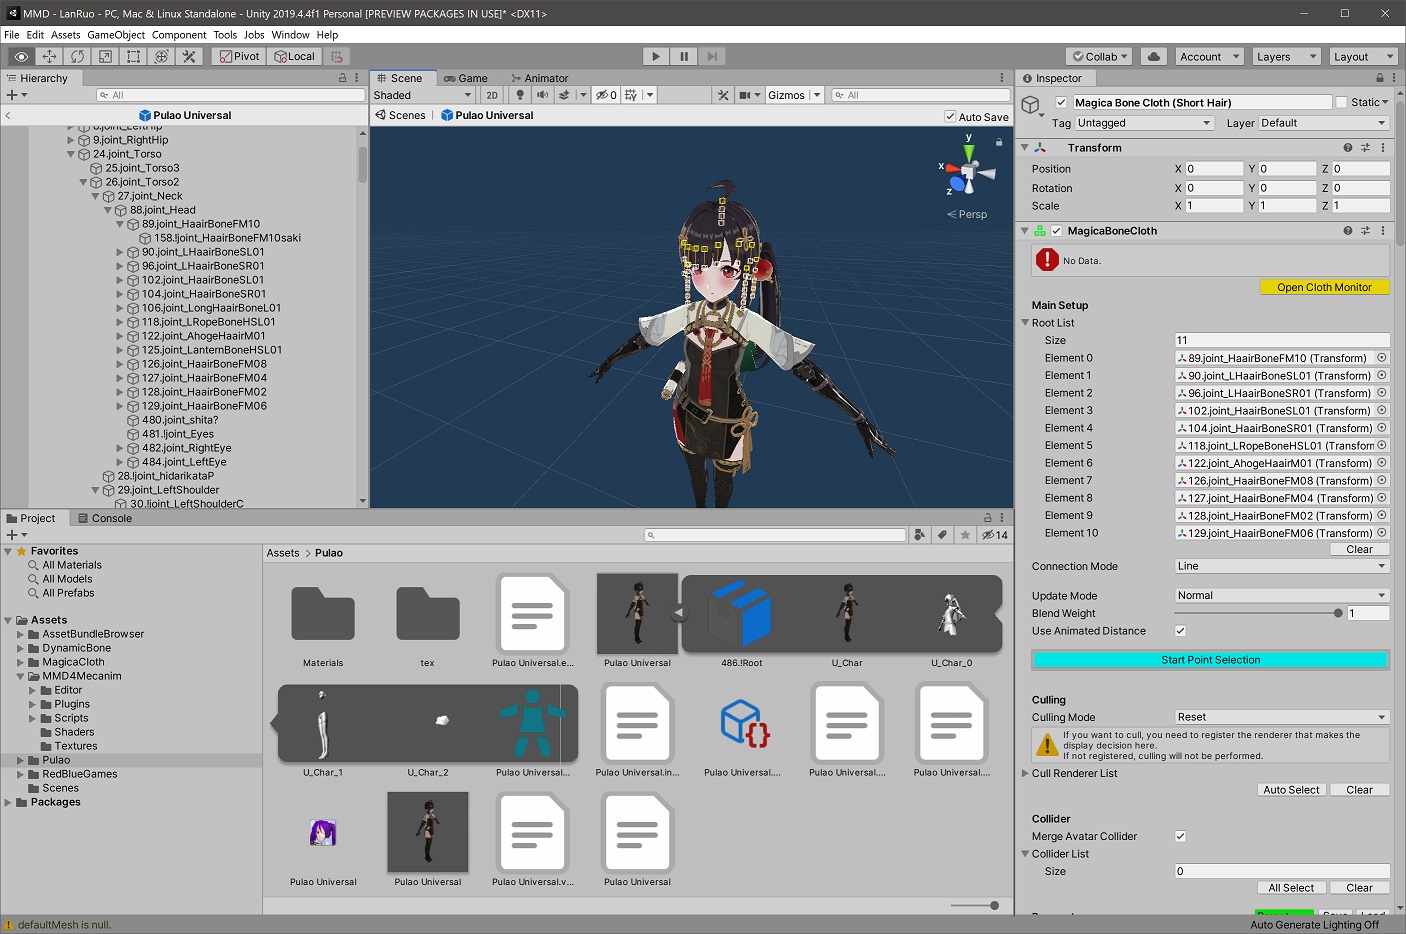
Task: Open the Layer dropdown in Inspector
Action: [1323, 123]
